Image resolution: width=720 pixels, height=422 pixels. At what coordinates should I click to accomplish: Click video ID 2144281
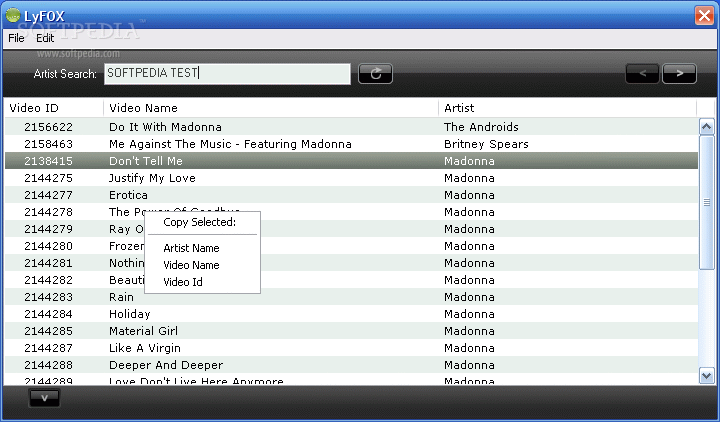(48, 263)
